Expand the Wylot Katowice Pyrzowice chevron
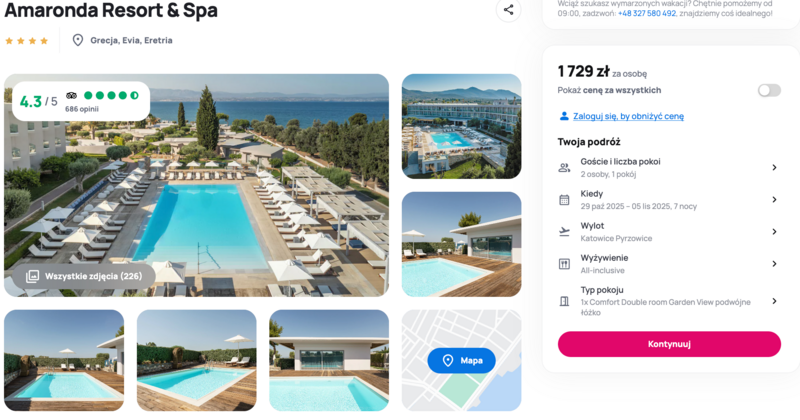 pos(774,232)
